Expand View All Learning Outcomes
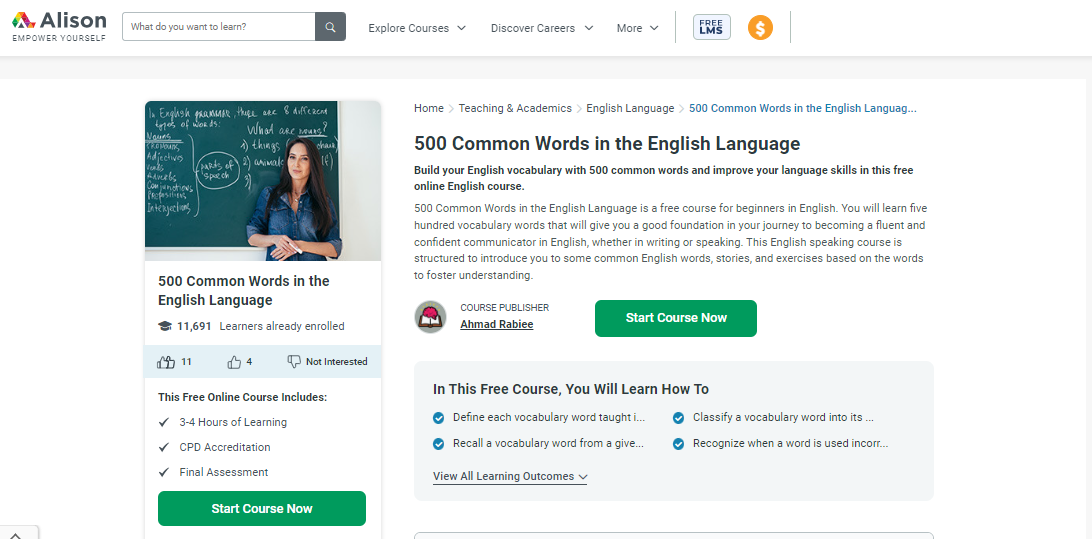 [510, 476]
